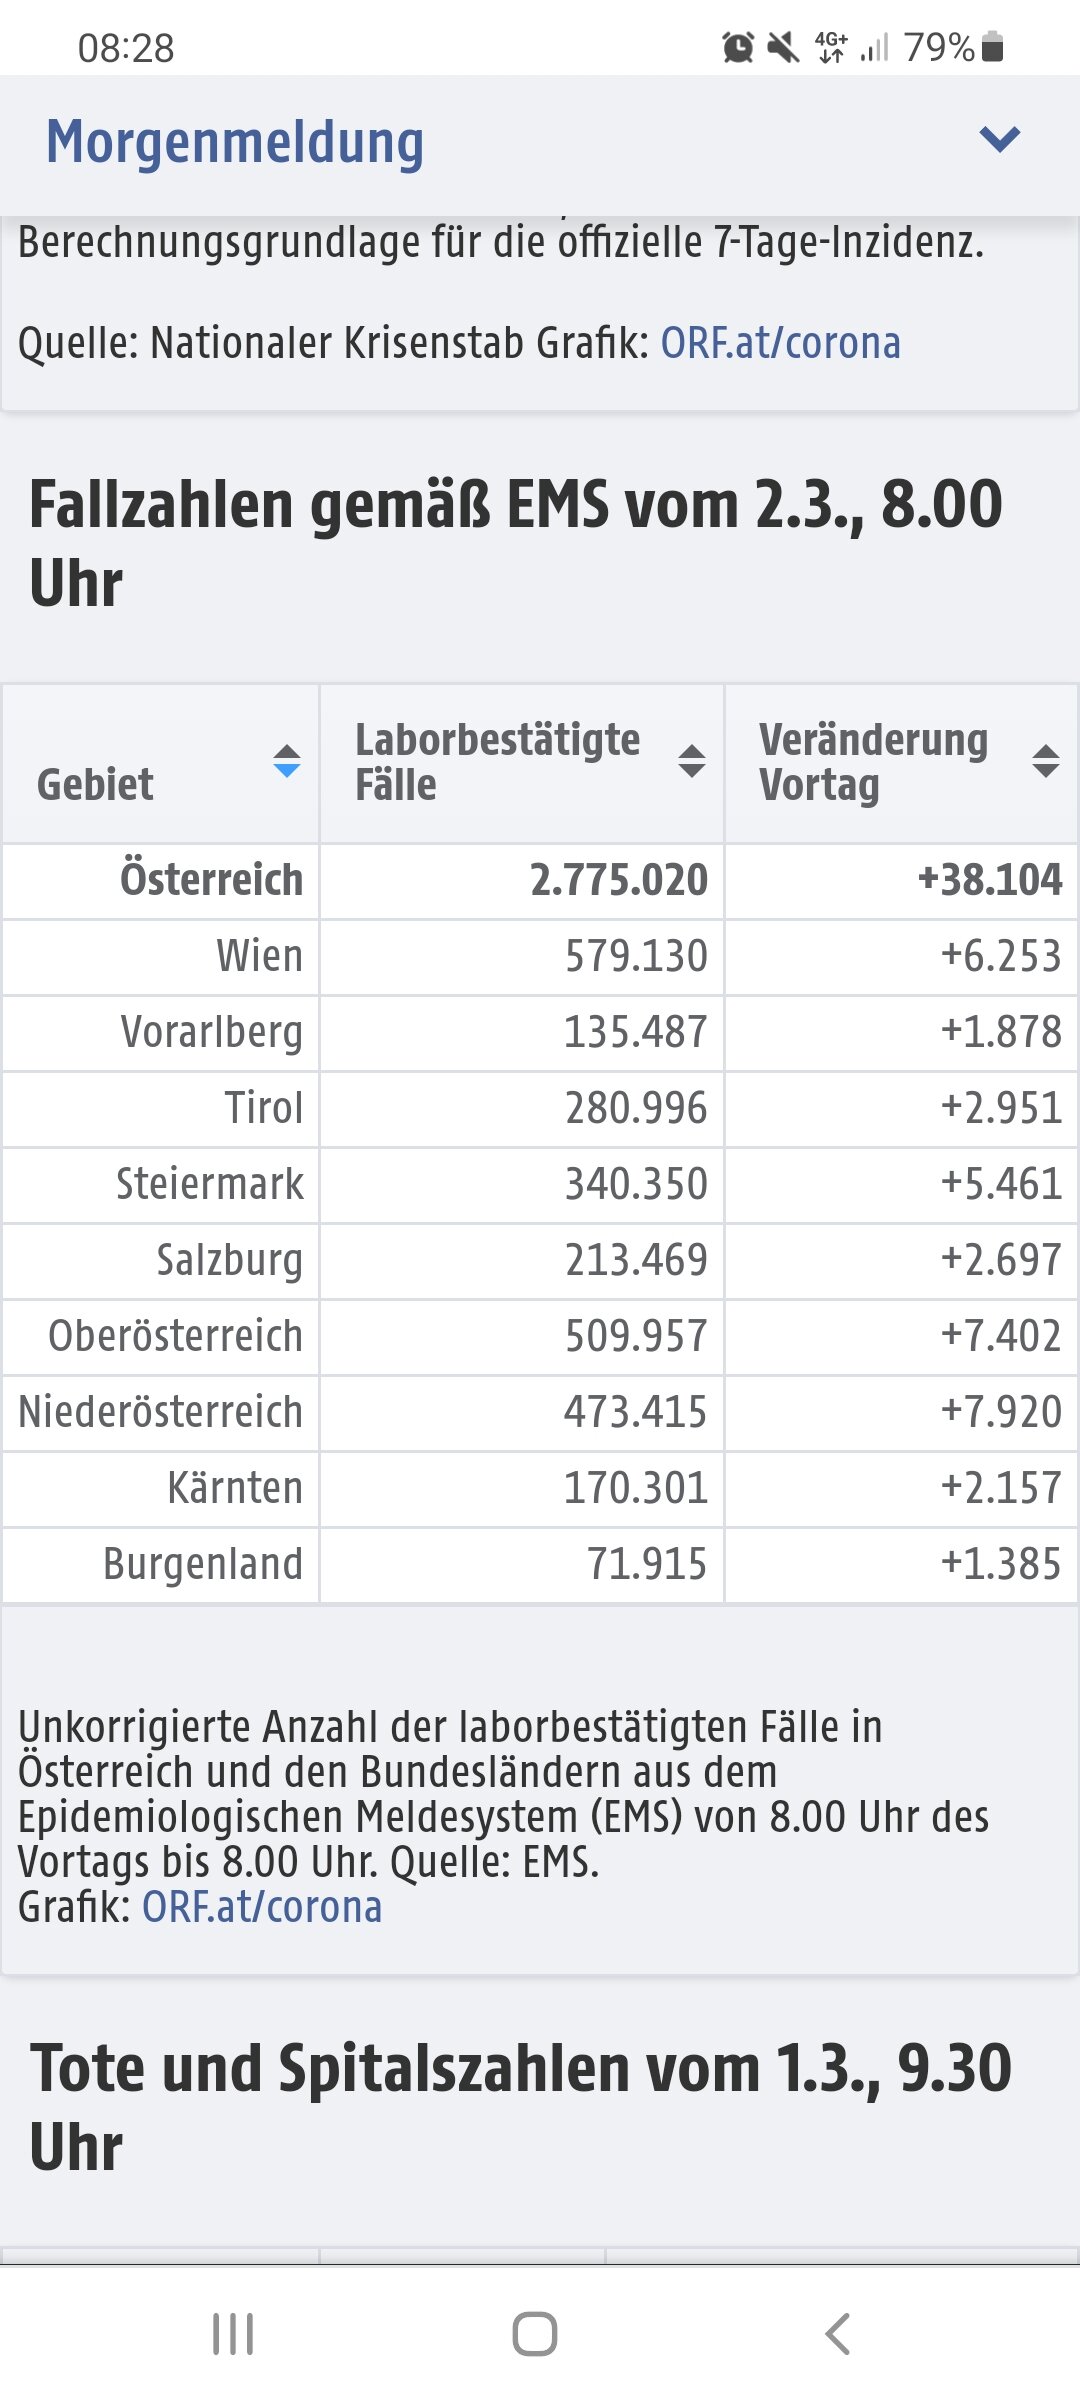Tap the Burgenland table row
Viewport: 1080px width, 2400px height.
pos(540,1565)
